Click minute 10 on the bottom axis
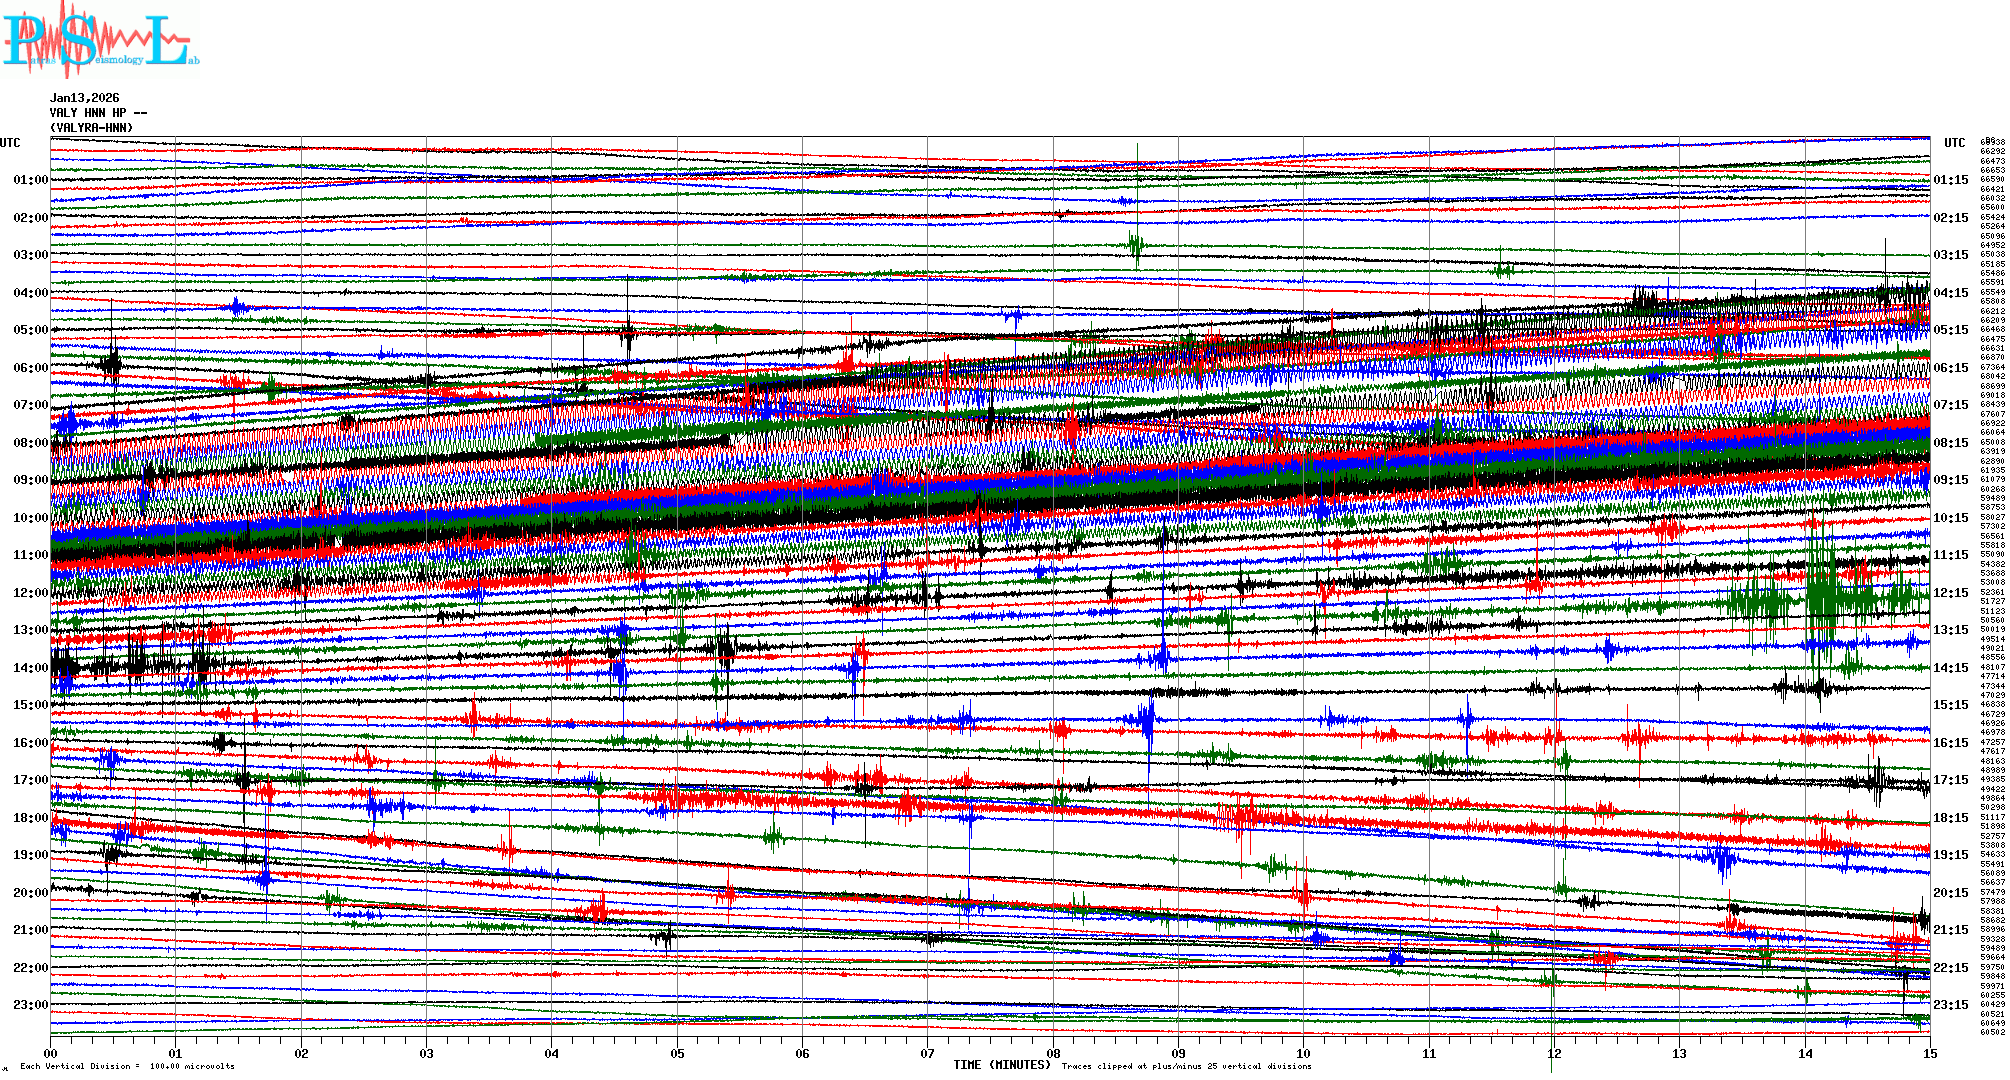 [1303, 1053]
